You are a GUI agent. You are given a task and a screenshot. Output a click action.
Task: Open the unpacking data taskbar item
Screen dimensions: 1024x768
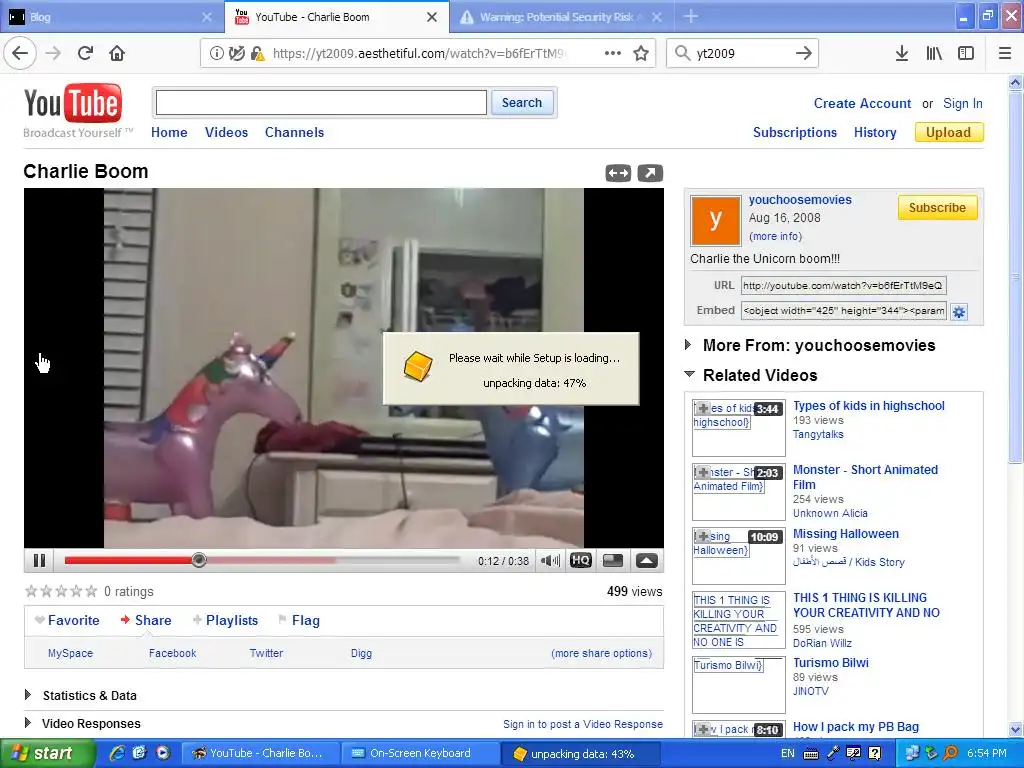tap(583, 754)
